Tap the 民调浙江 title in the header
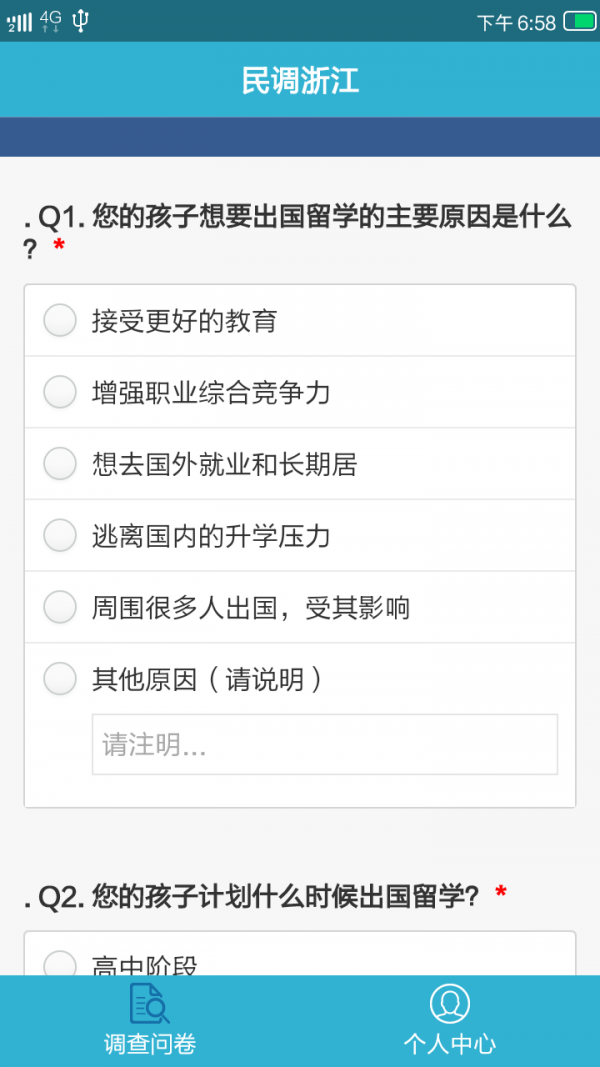 [300, 80]
